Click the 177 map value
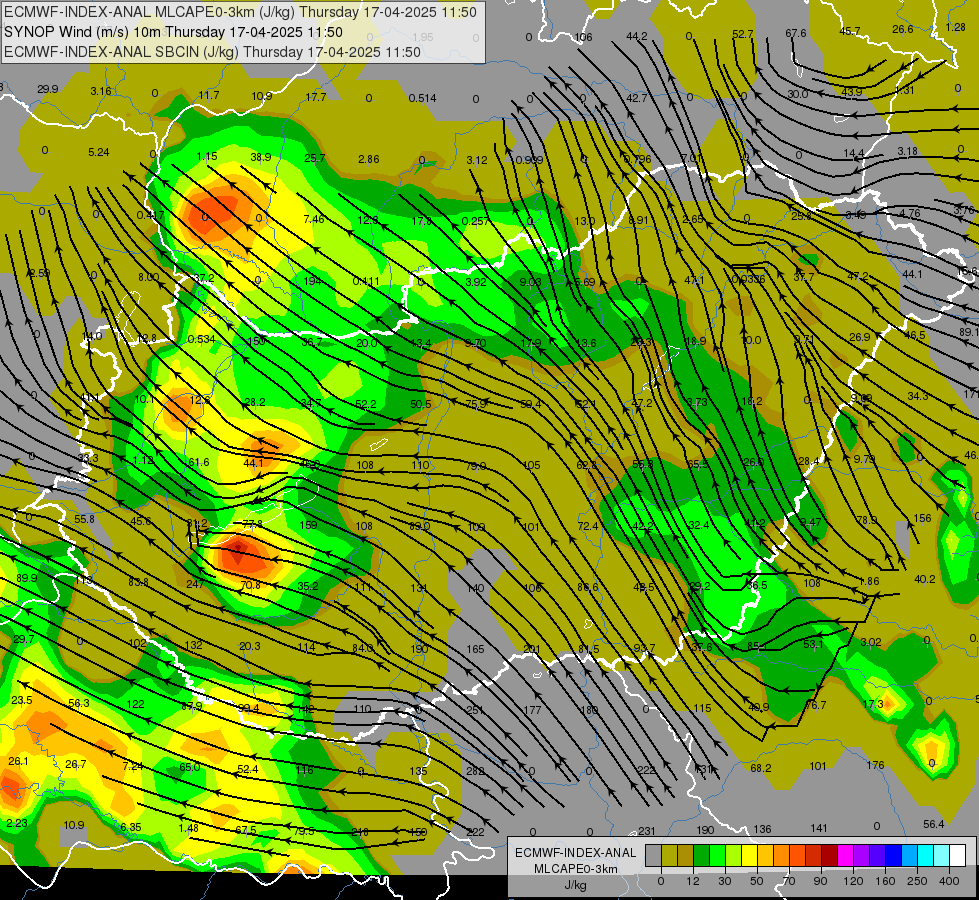Image resolution: width=979 pixels, height=900 pixels. coord(532,710)
